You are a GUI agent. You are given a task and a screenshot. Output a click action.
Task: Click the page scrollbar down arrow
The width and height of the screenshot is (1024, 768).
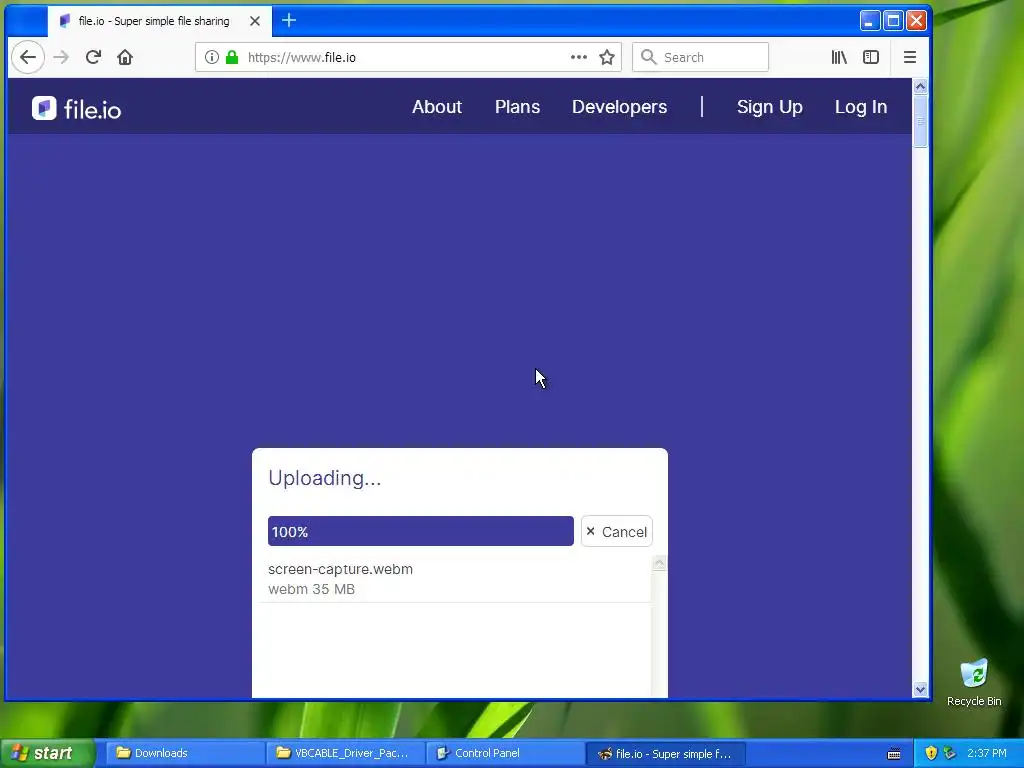click(920, 690)
